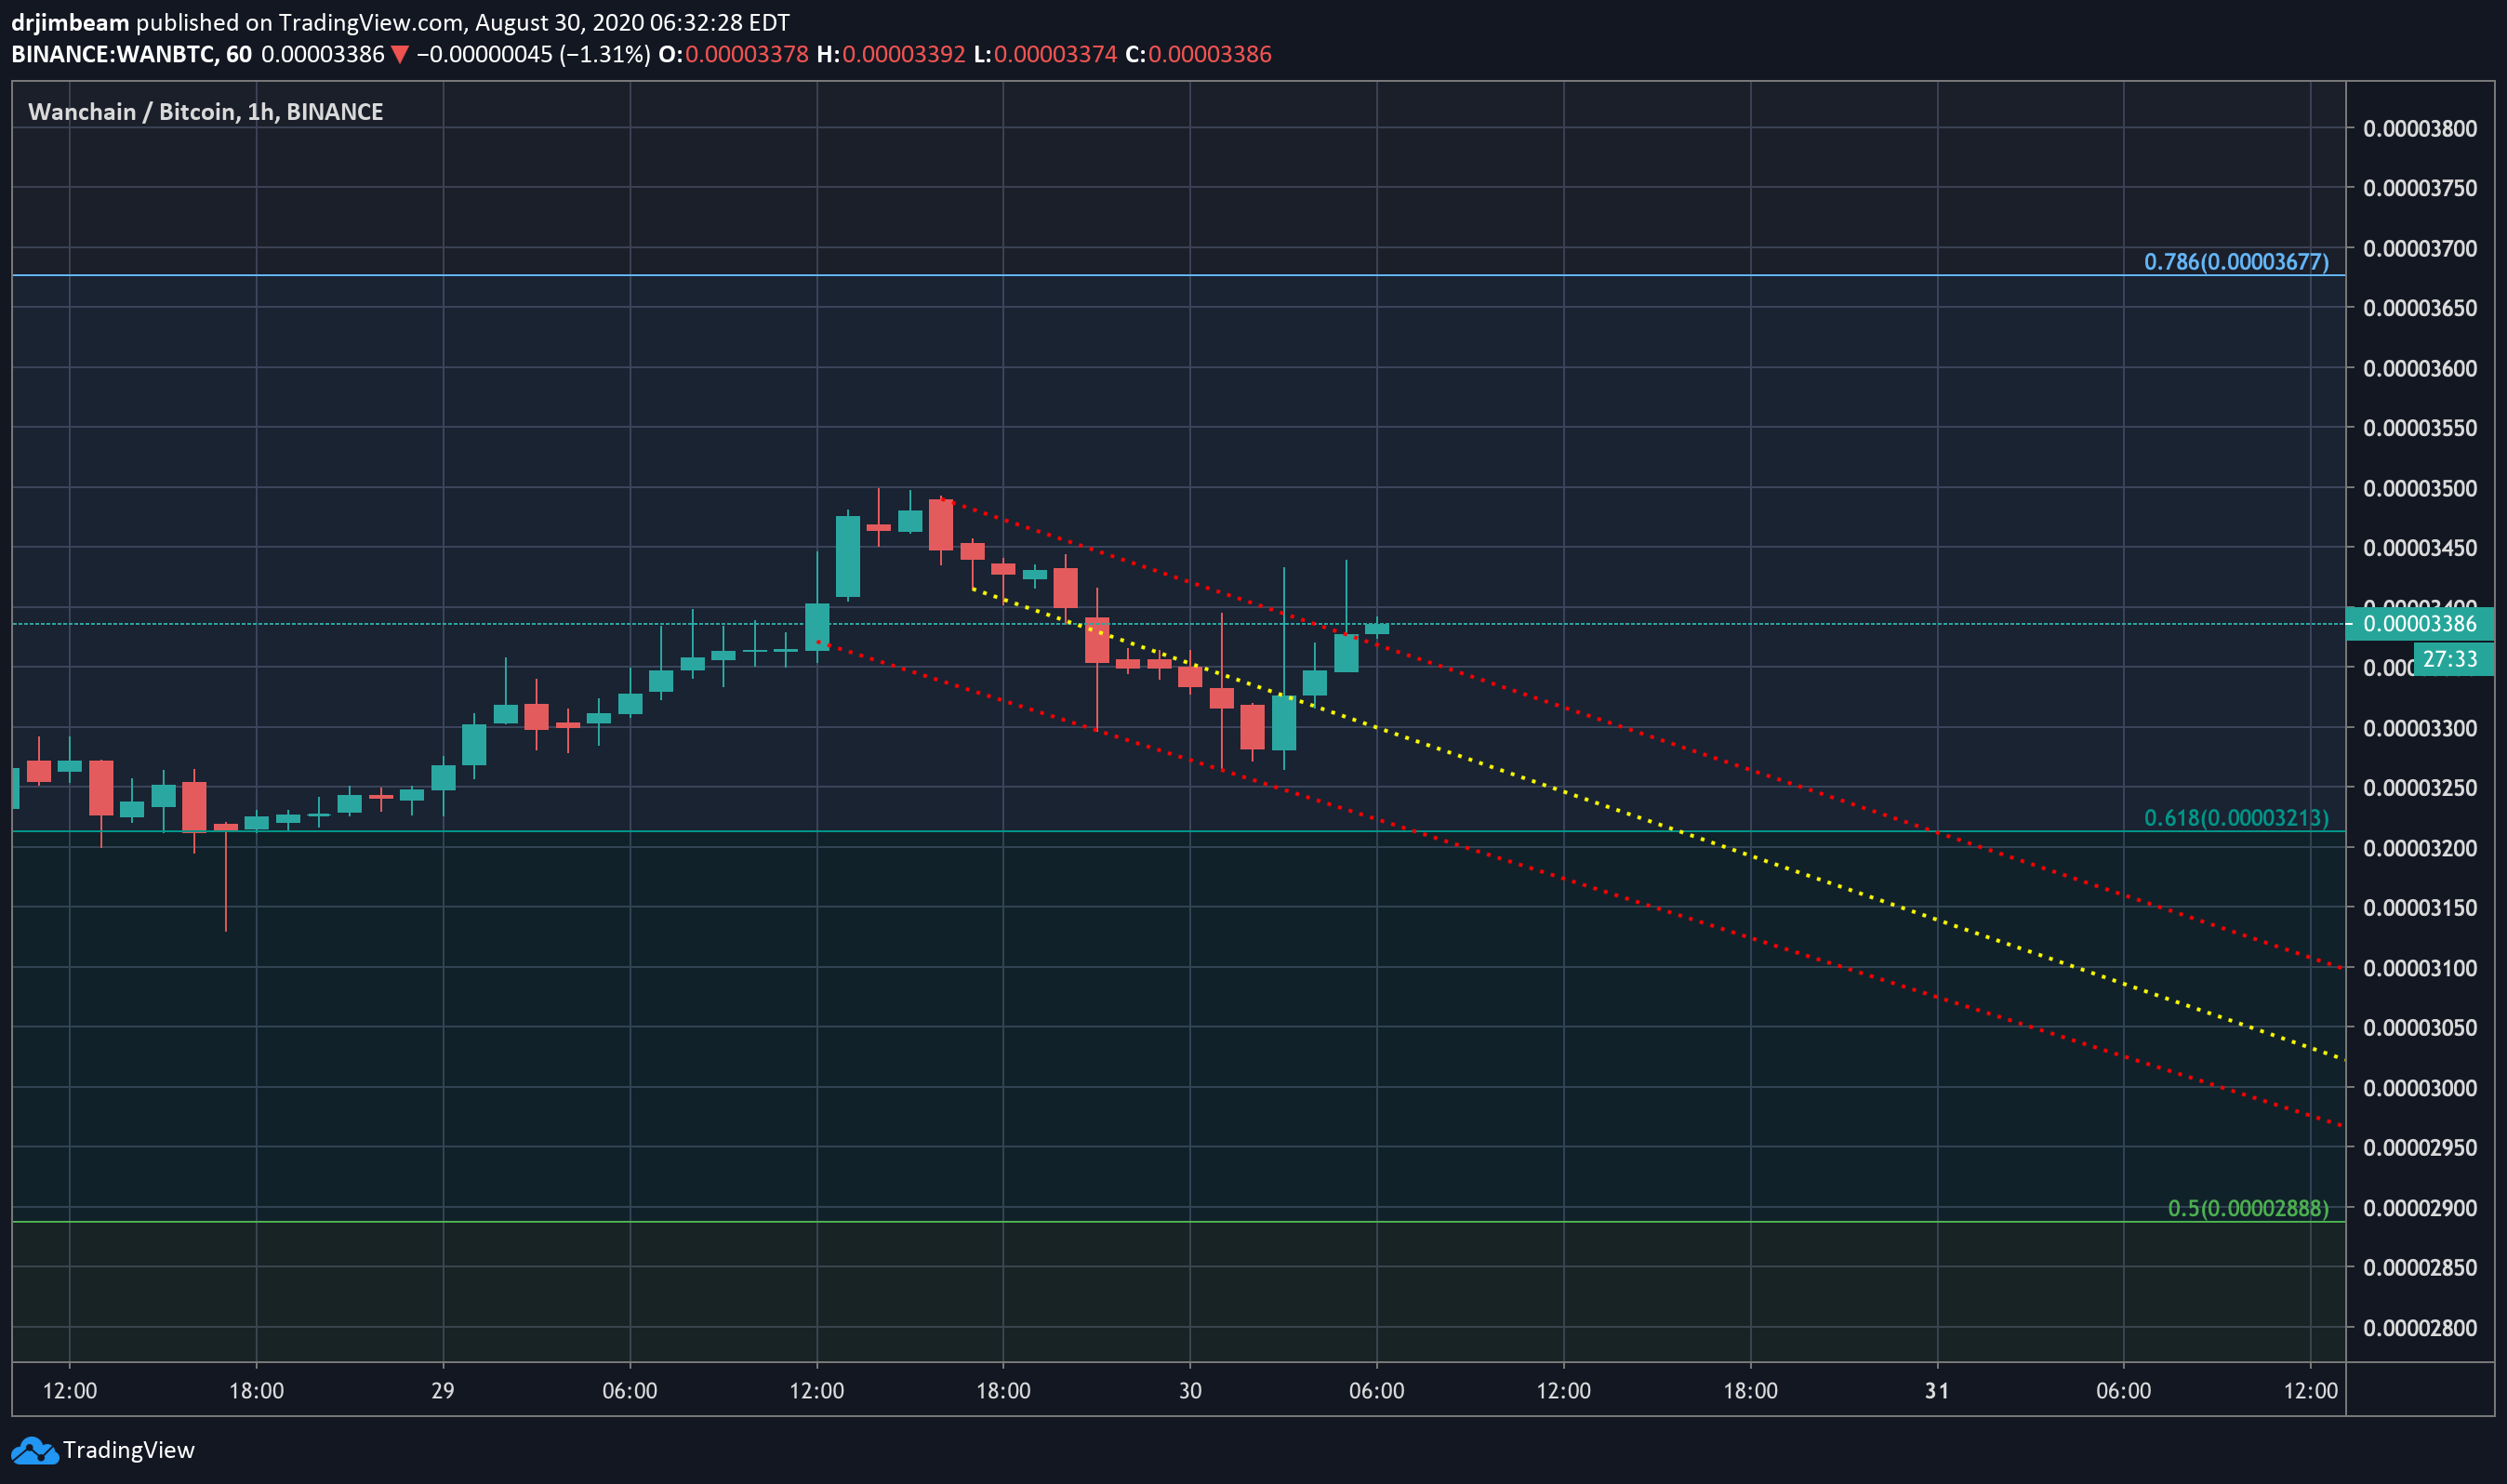
Task: Click the 0.00003700 price axis label
Action: (x=2420, y=248)
